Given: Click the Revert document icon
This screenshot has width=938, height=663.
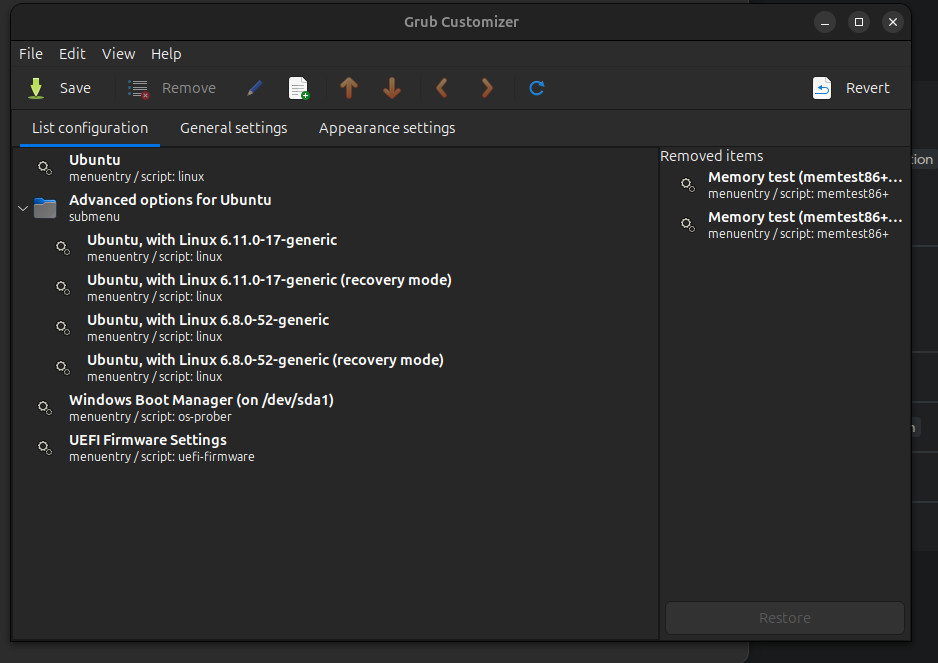Looking at the screenshot, I should click(822, 88).
